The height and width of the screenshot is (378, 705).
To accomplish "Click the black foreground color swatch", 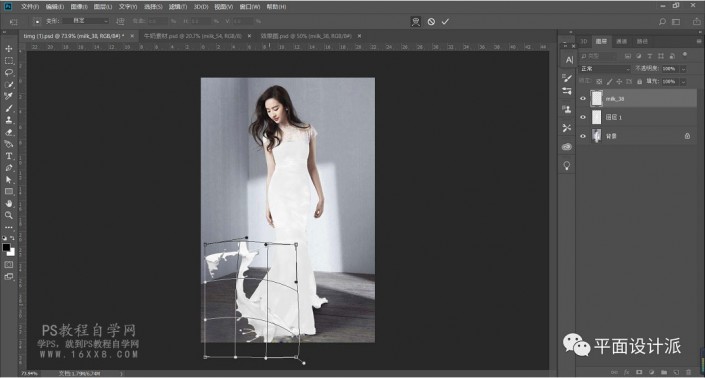I will coord(6,247).
